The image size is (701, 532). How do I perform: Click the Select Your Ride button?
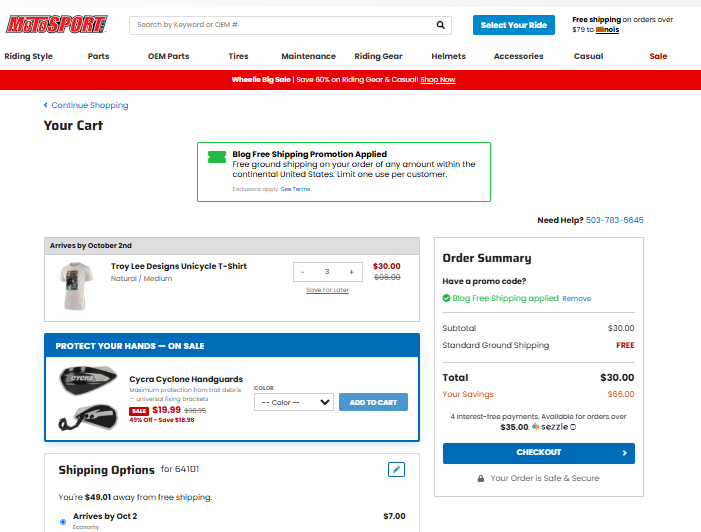514,25
